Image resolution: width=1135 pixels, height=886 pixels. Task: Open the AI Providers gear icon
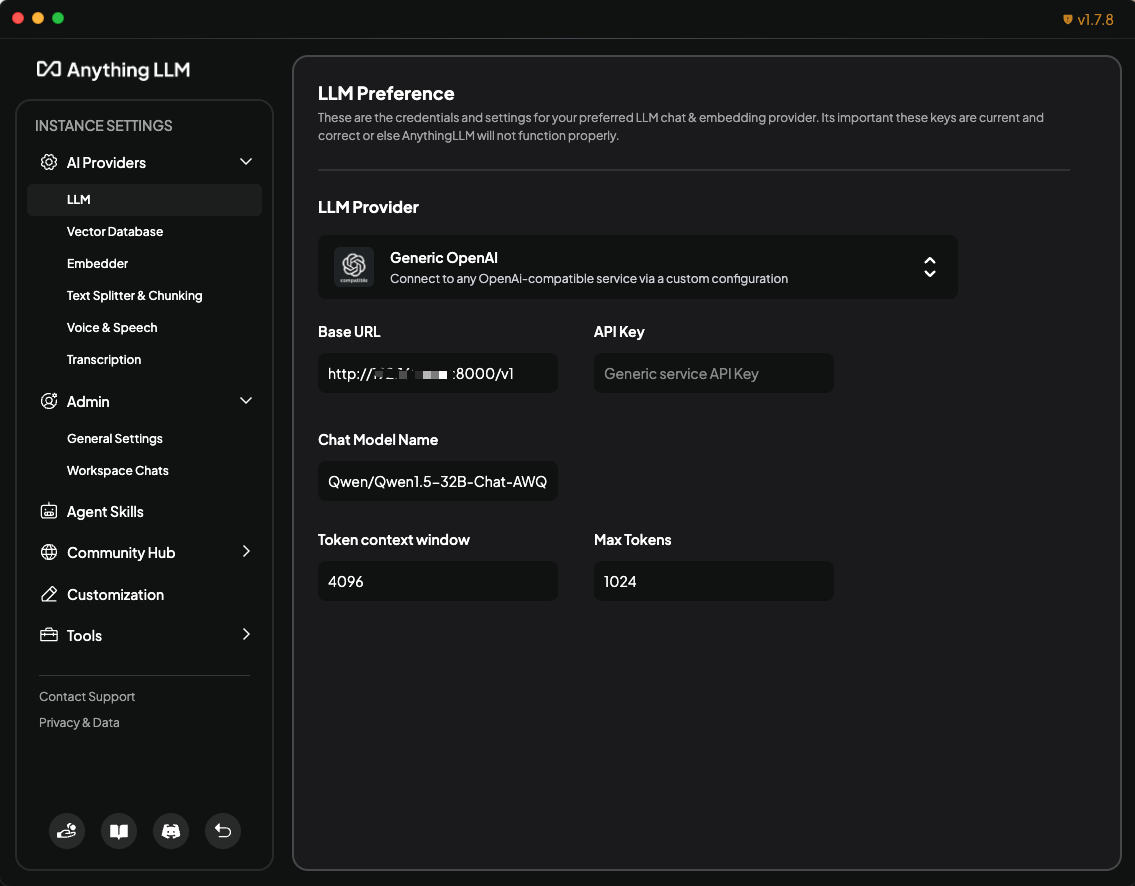pyautogui.click(x=48, y=161)
